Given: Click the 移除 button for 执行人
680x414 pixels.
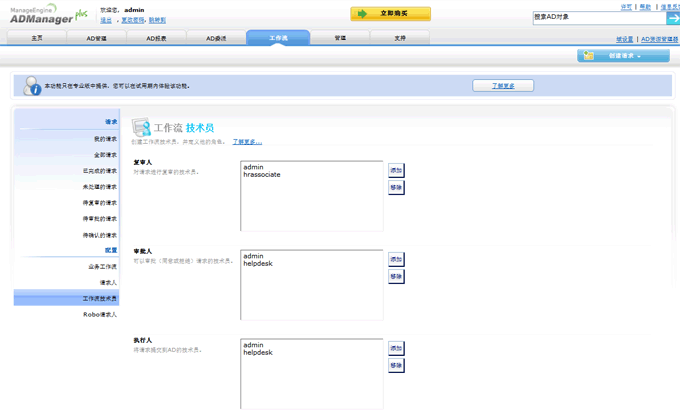Looking at the screenshot, I should pos(396,365).
